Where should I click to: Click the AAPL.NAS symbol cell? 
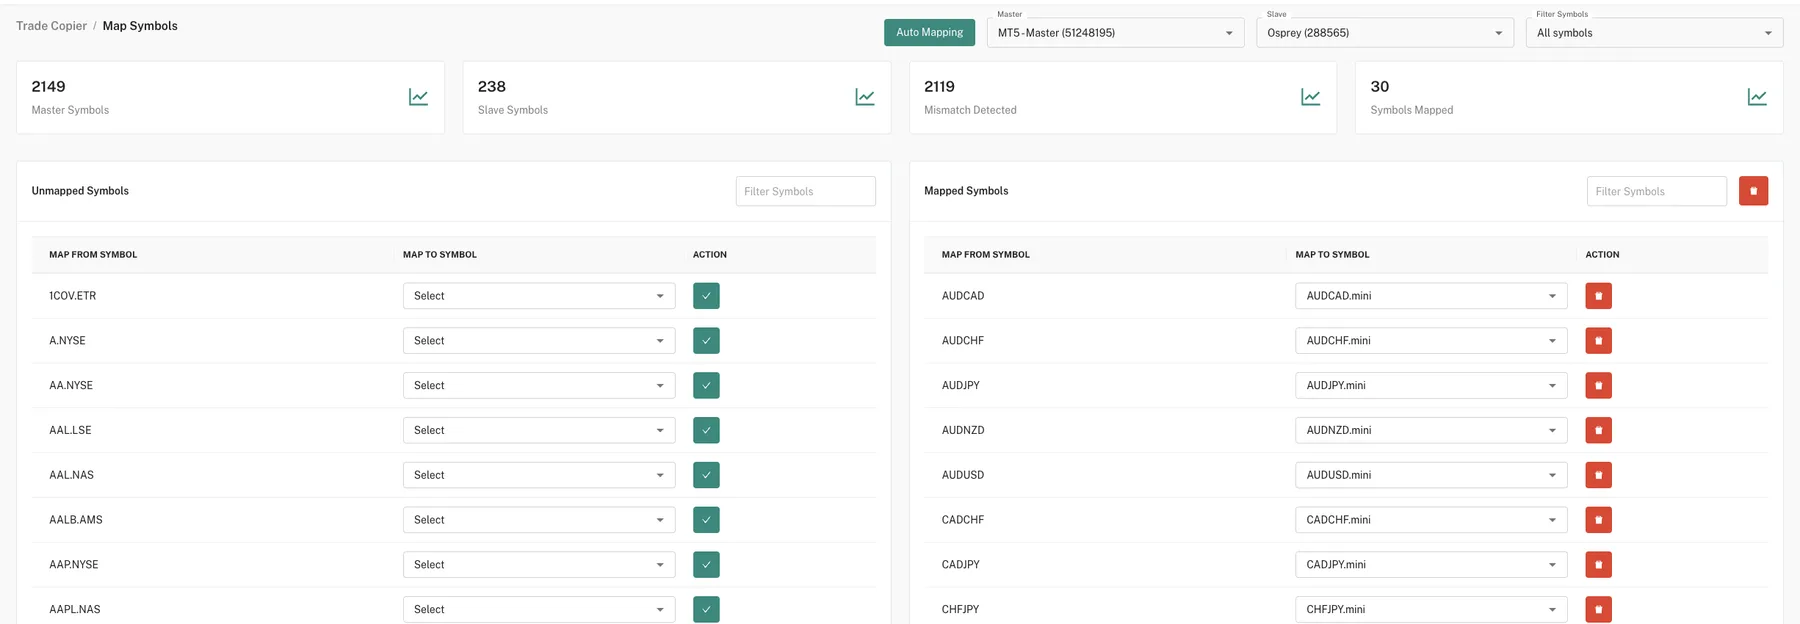pos(75,610)
